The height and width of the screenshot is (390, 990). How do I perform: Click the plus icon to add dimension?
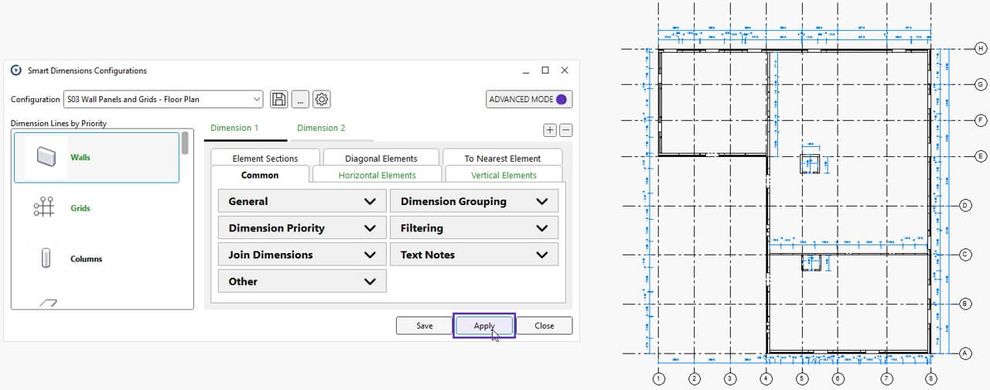coord(550,130)
